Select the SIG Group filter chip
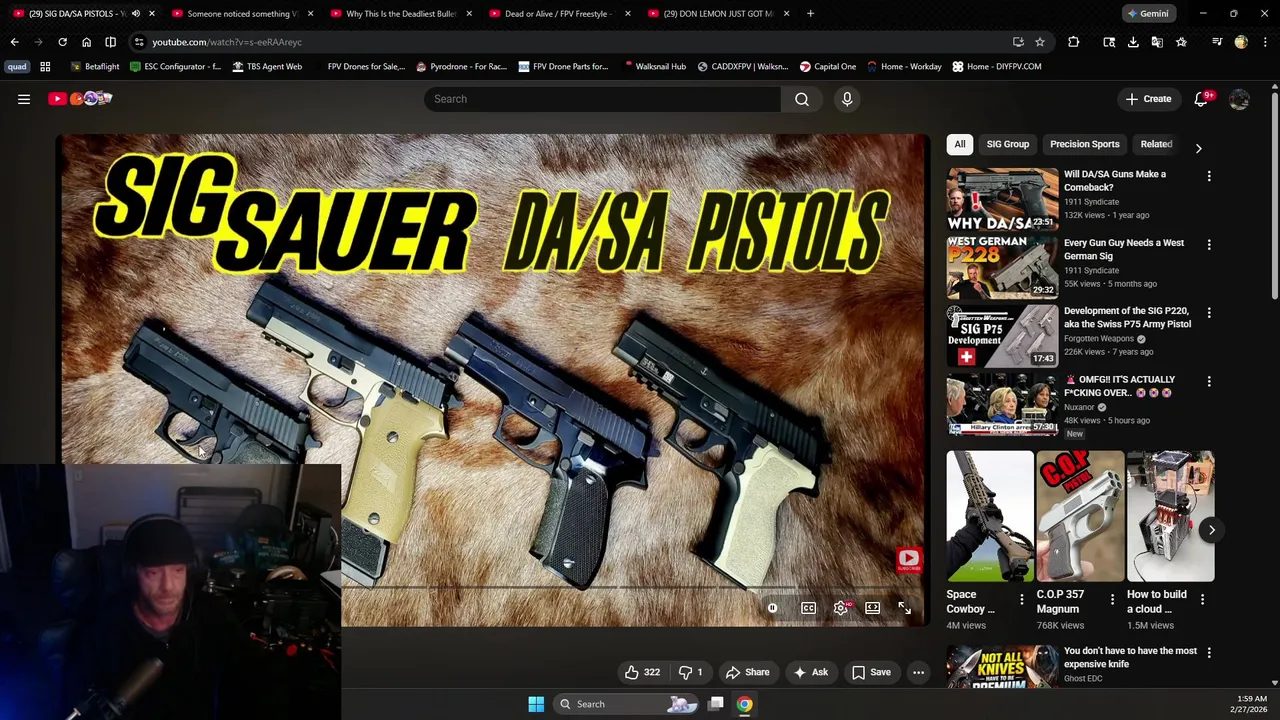Screen dimensions: 1280x720 [1008, 144]
